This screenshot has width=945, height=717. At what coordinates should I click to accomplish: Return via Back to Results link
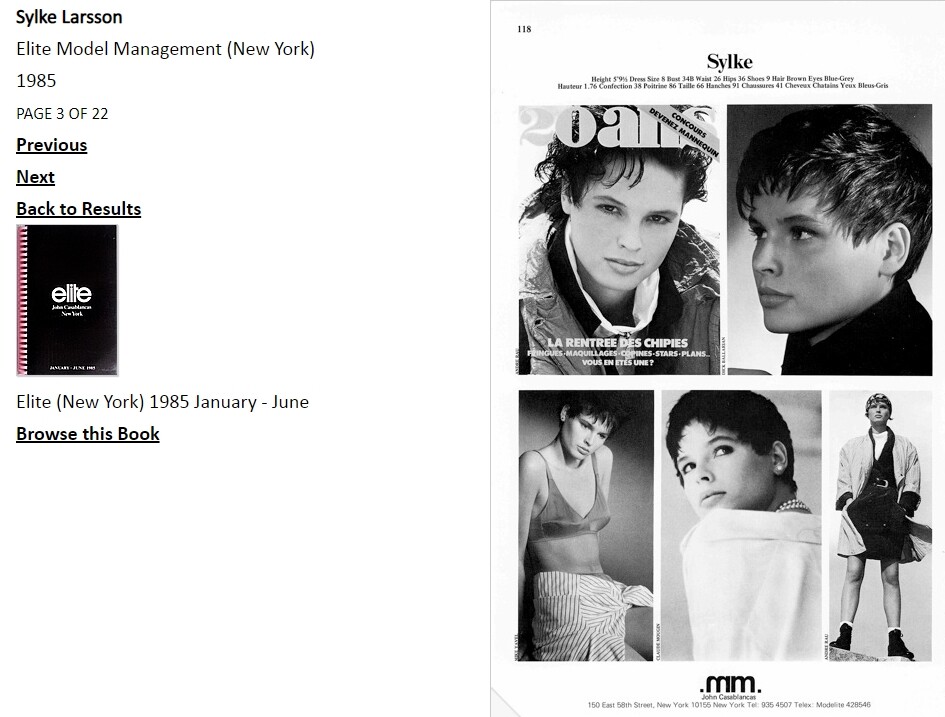[x=79, y=209]
